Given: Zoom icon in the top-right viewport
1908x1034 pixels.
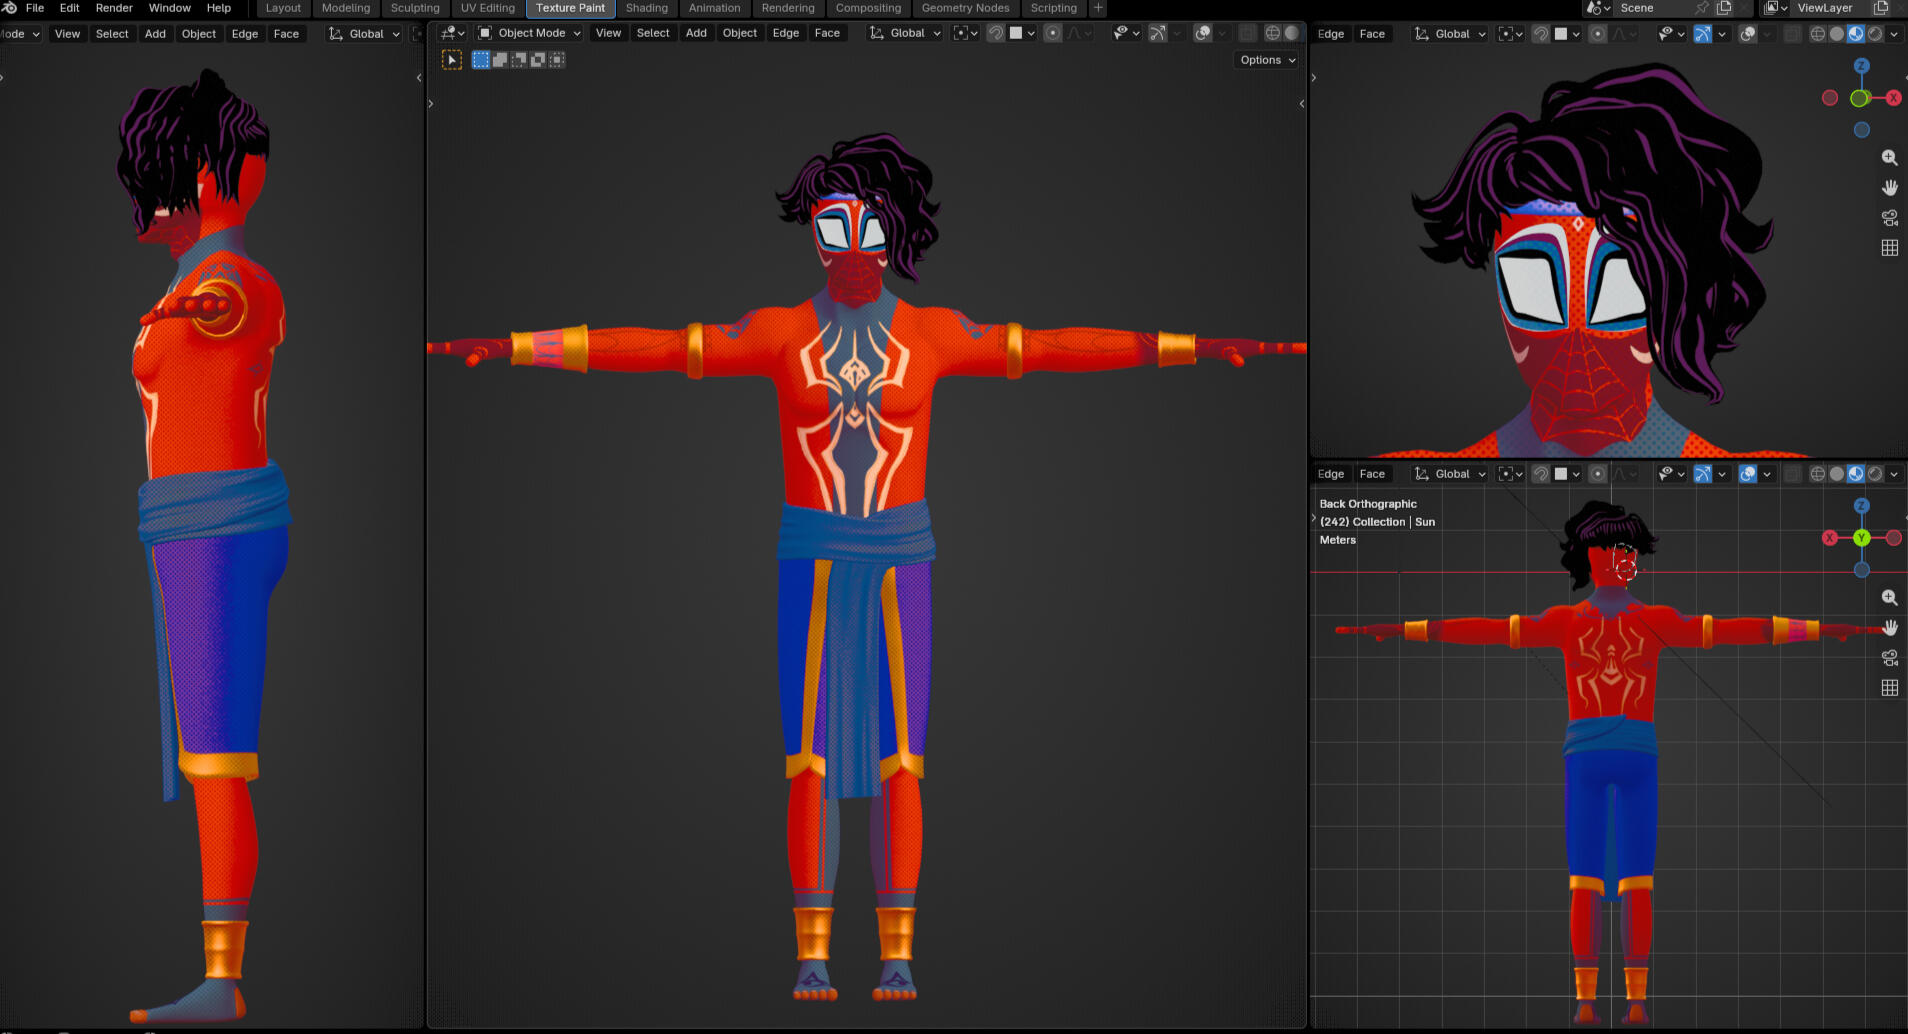Looking at the screenshot, I should (1889, 158).
